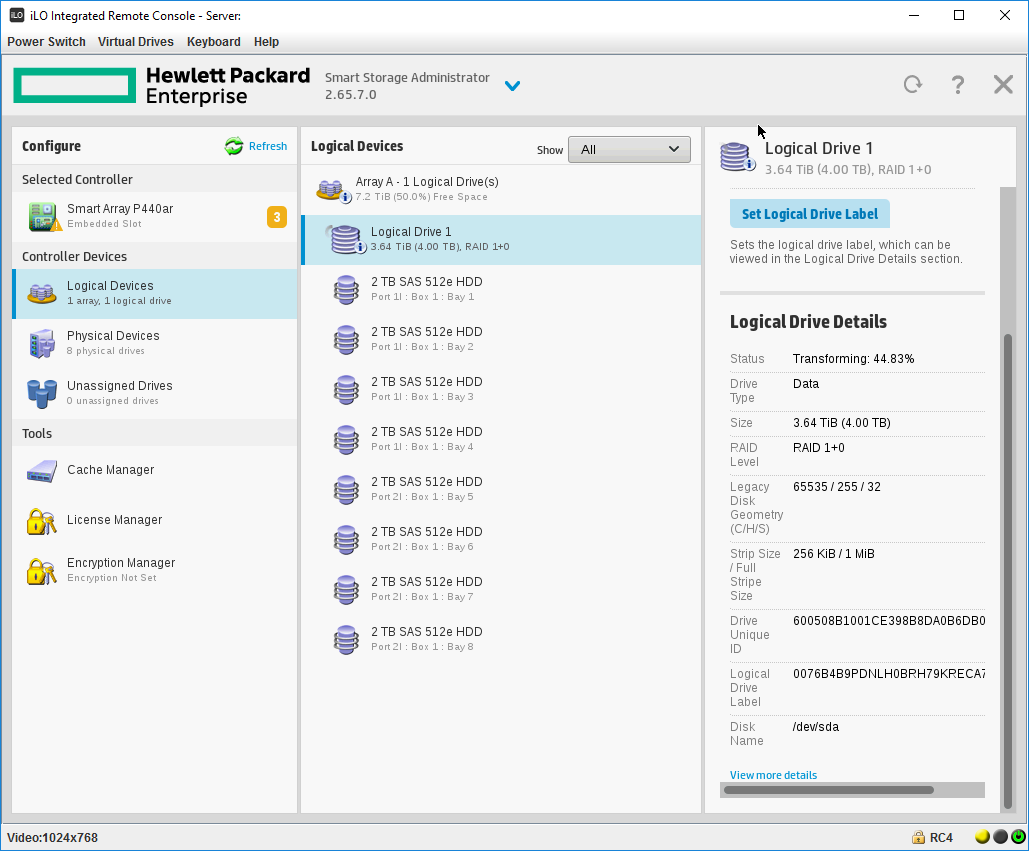Click the Logical Drive 1 details header icon
1029x851 pixels.
(x=737, y=156)
